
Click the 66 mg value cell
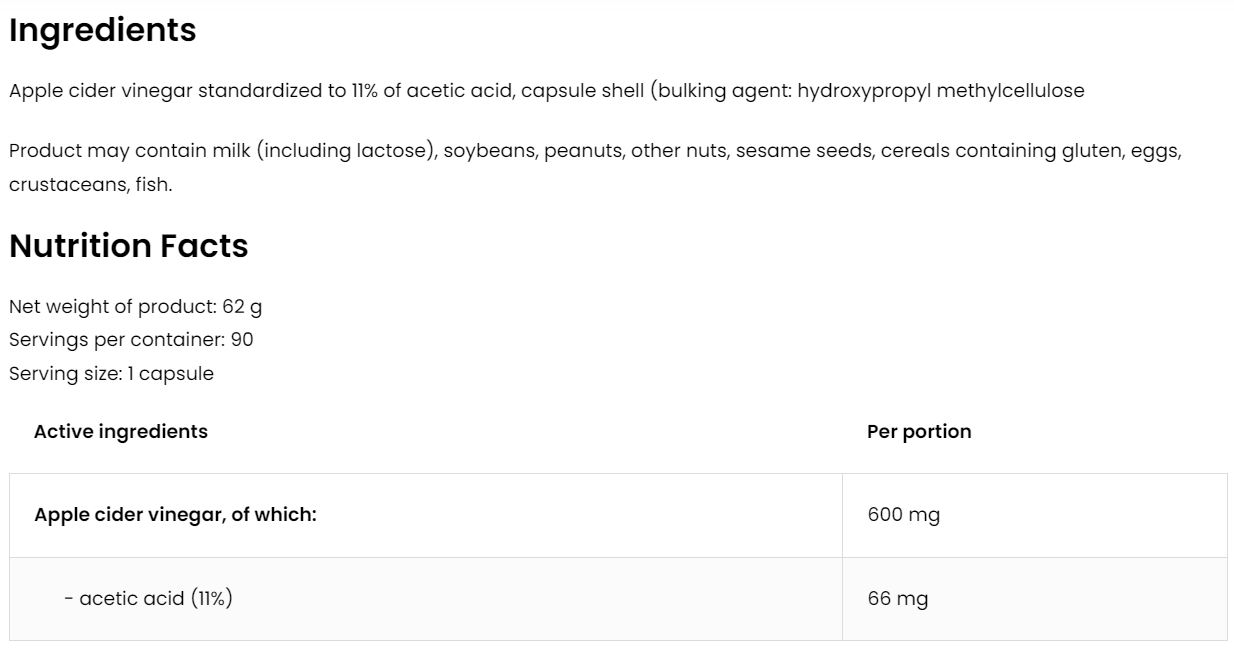click(x=898, y=599)
